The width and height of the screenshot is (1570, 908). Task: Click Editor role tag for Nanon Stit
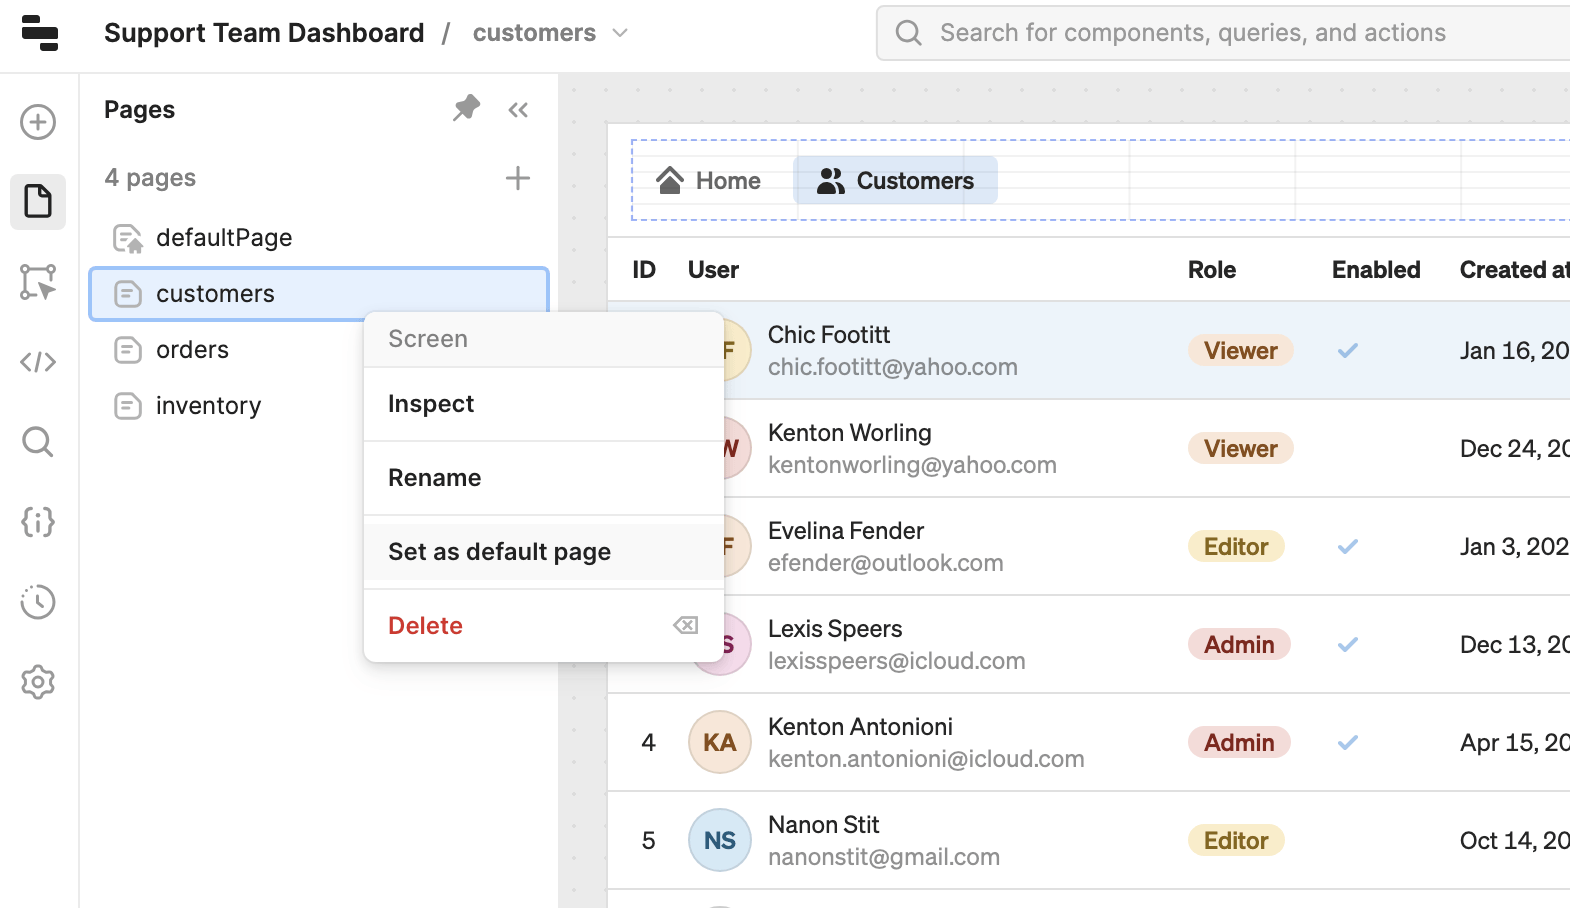pos(1236,841)
